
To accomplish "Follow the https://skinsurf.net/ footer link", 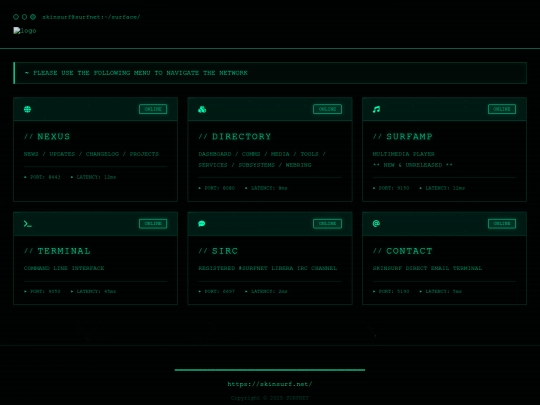I will 270,384.
